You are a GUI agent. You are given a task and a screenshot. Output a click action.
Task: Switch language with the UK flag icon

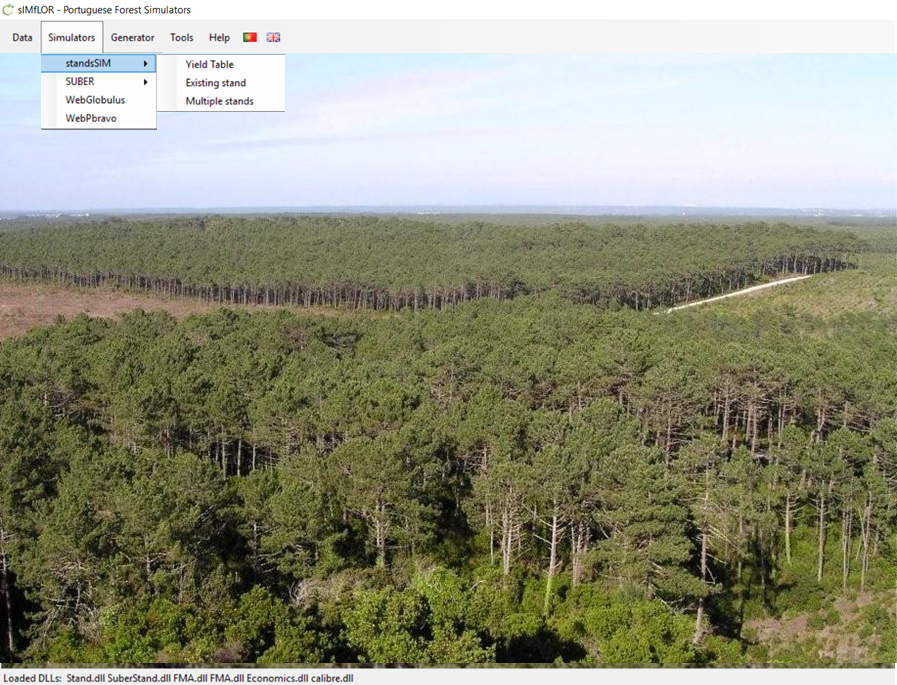pyautogui.click(x=273, y=37)
